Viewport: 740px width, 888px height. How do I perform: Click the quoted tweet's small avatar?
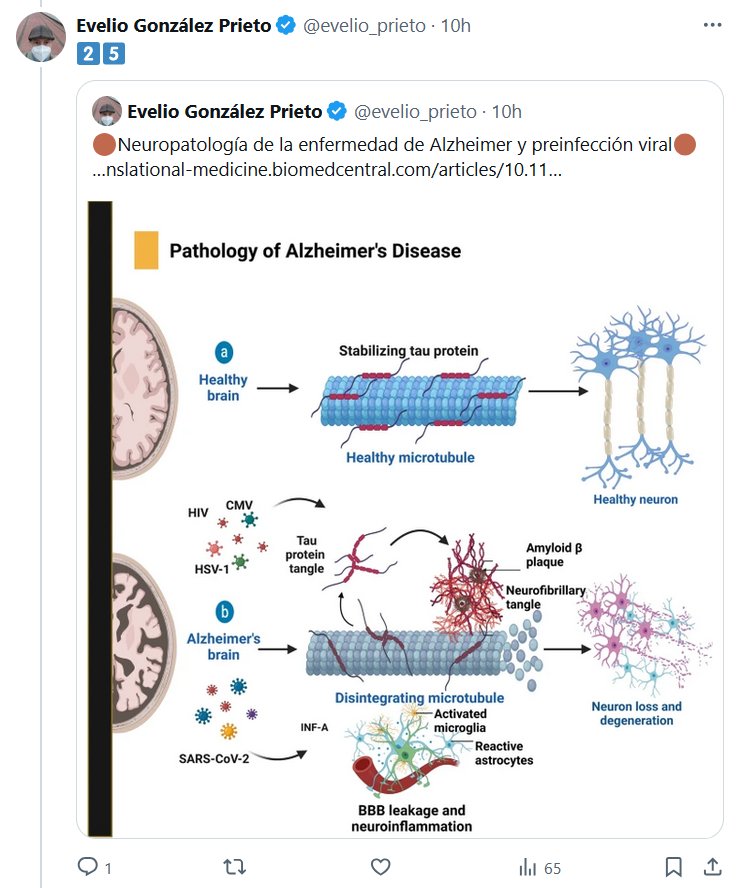[107, 111]
